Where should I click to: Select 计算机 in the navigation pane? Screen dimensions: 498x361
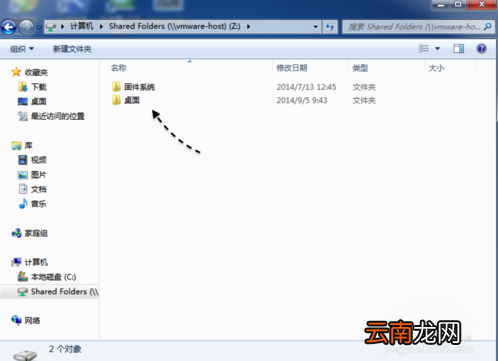(x=36, y=262)
